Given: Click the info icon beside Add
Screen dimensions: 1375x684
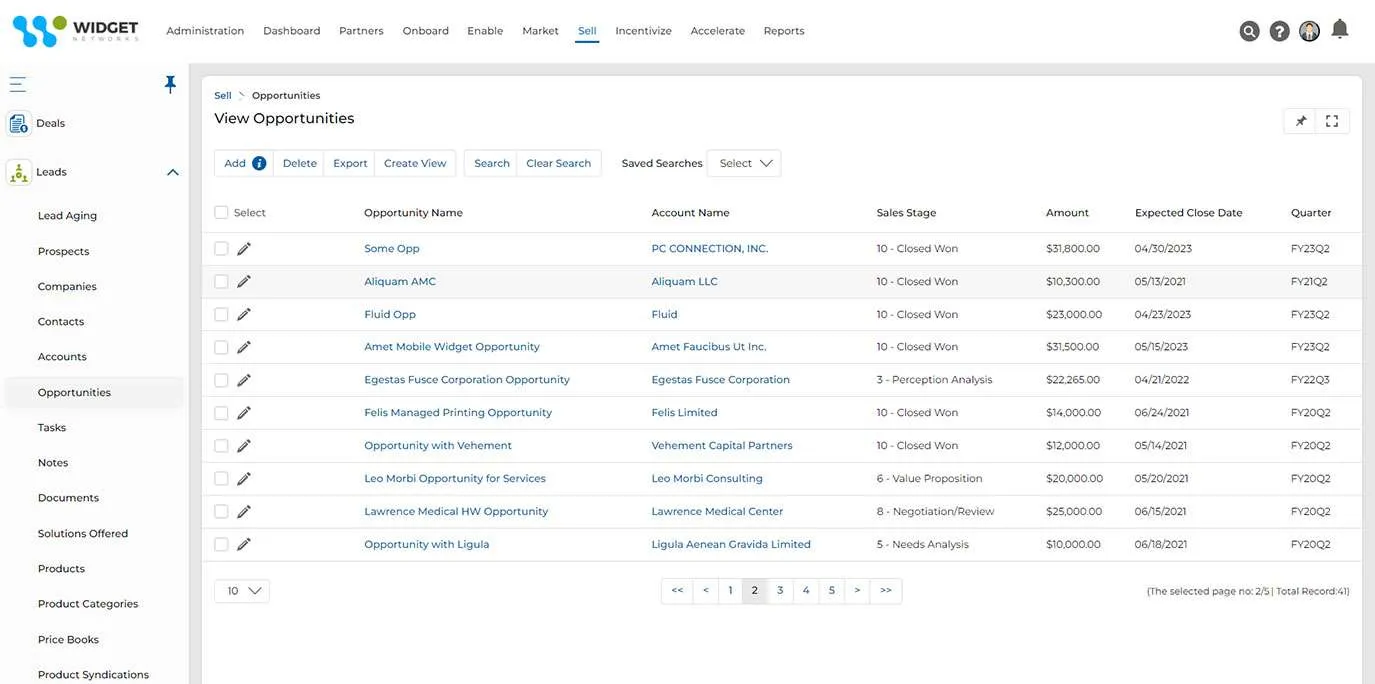Looking at the screenshot, I should click(259, 163).
